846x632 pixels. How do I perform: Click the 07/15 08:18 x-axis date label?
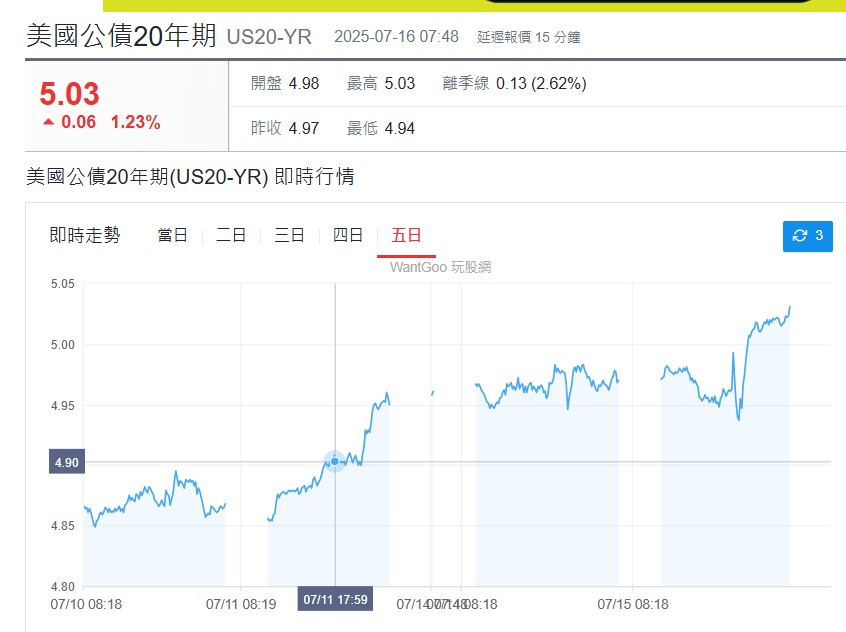click(632, 604)
